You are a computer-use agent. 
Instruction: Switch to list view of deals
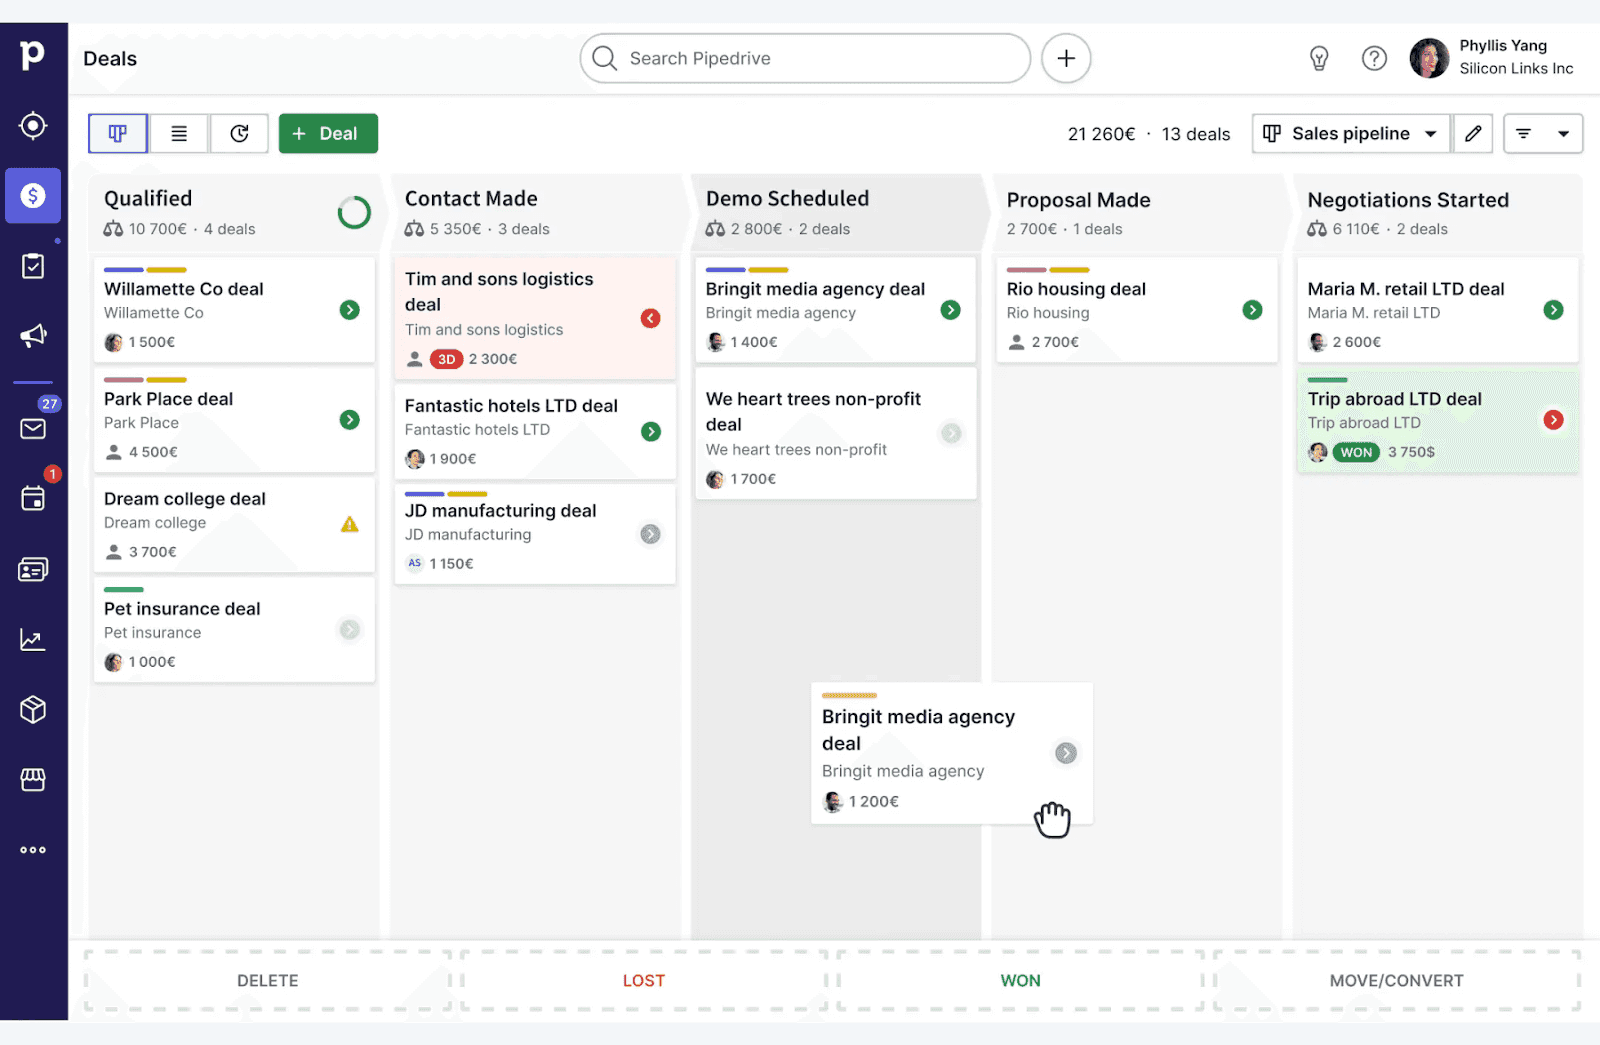(178, 133)
